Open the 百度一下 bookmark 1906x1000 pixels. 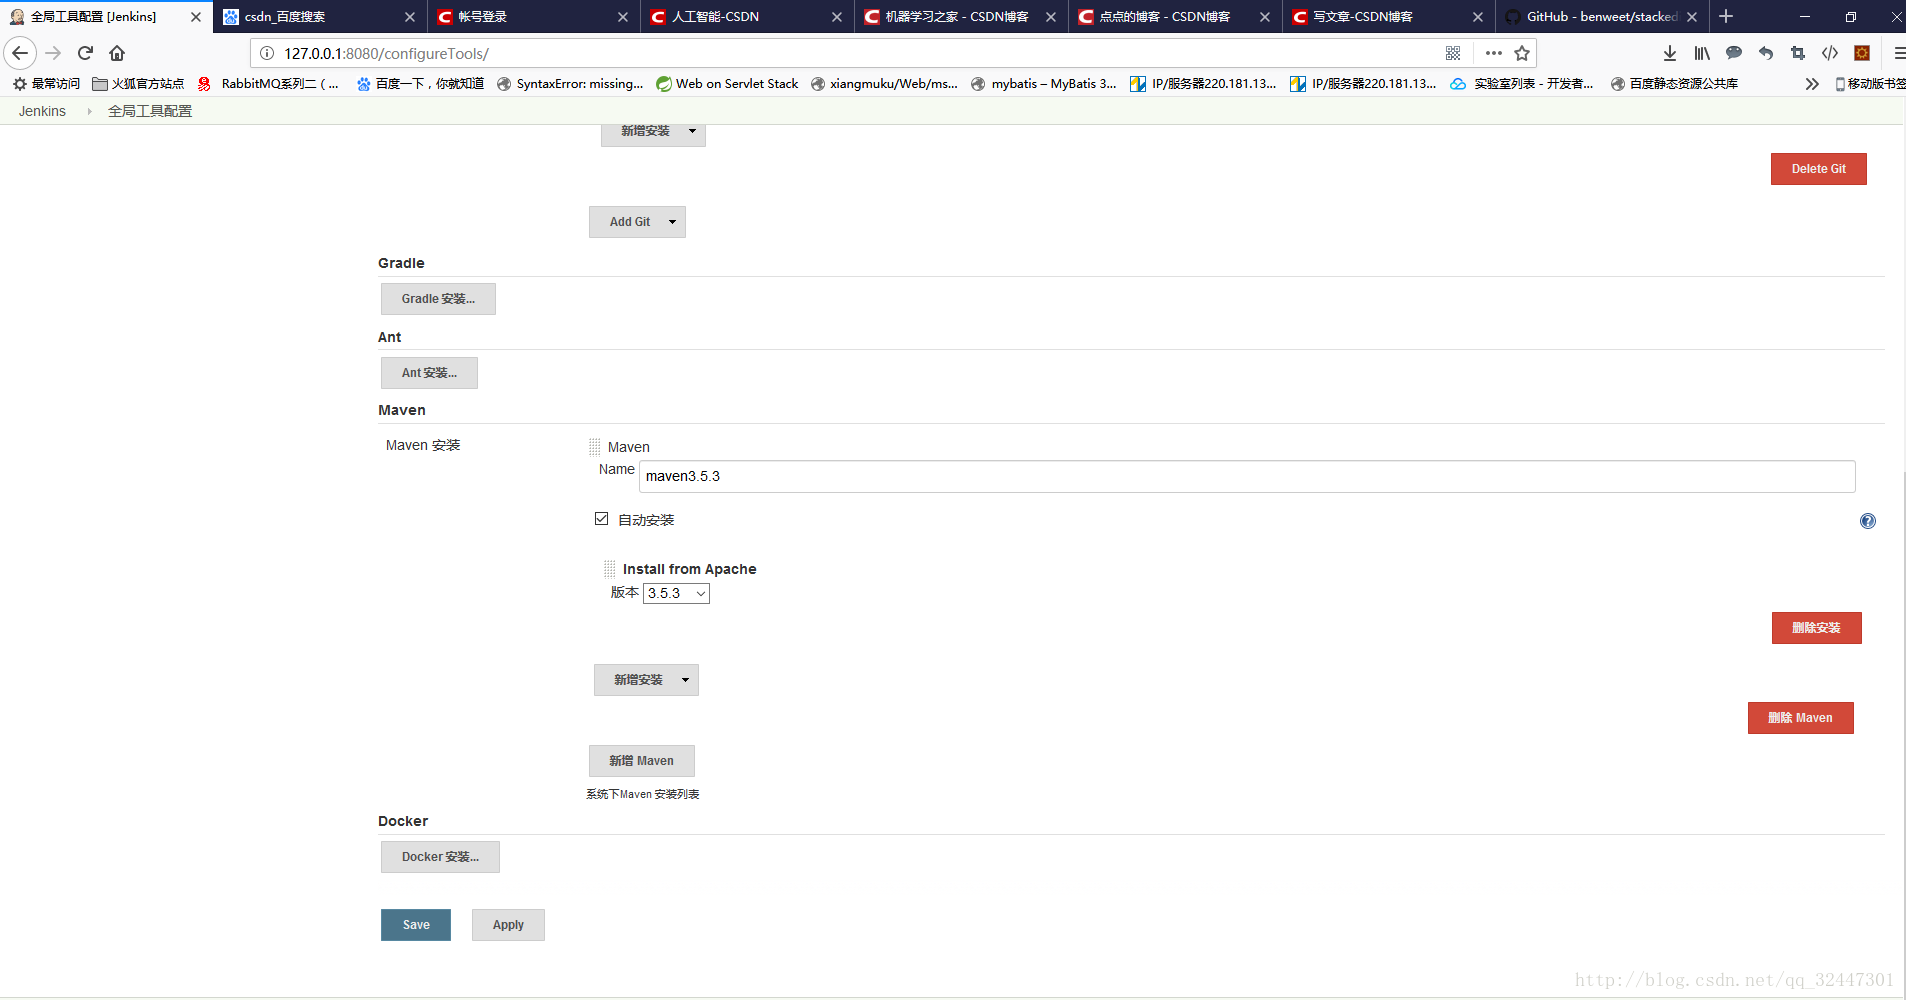click(420, 84)
